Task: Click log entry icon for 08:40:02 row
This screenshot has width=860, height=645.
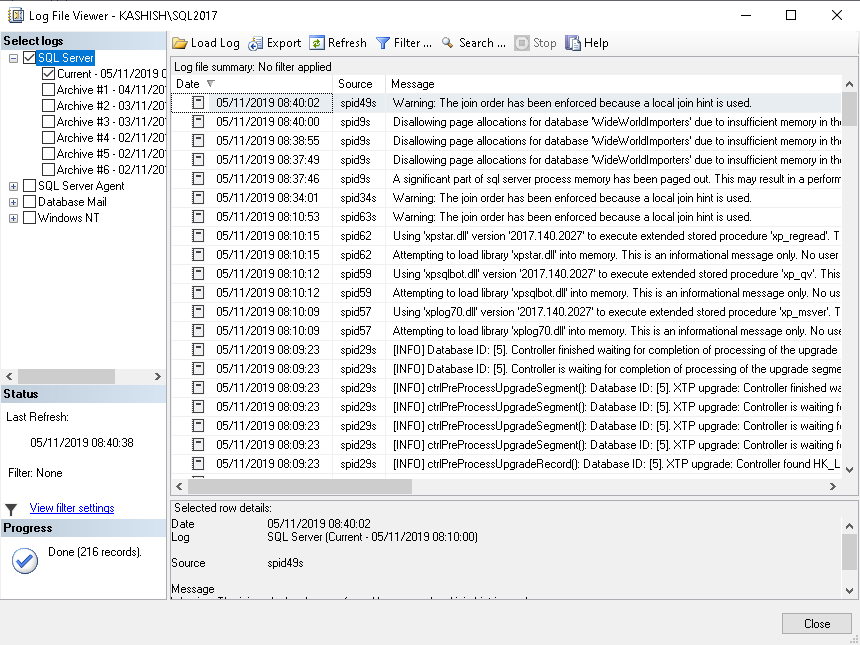Action: click(x=198, y=103)
